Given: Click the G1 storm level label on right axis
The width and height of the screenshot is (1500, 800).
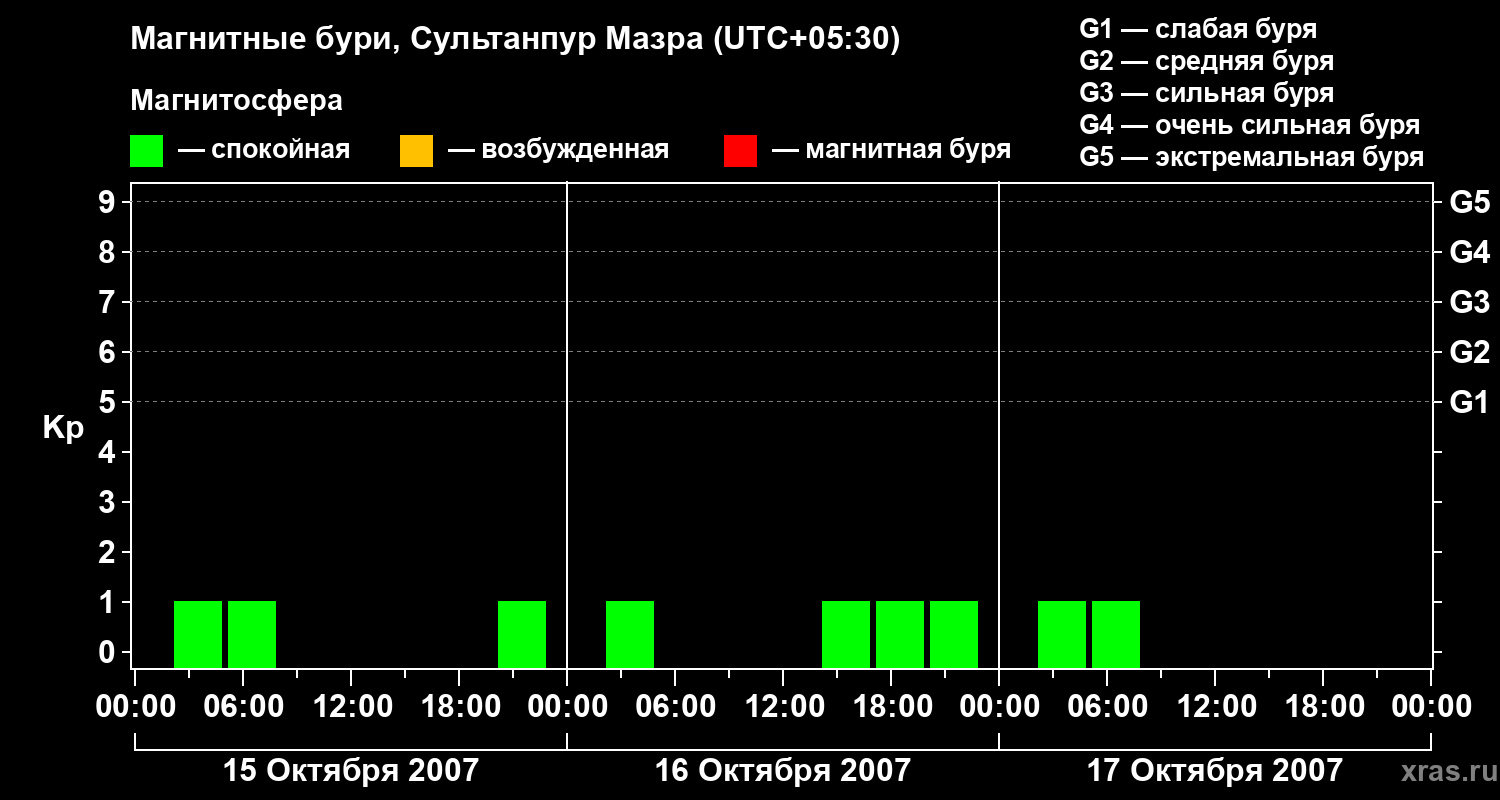Looking at the screenshot, I should 1469,403.
